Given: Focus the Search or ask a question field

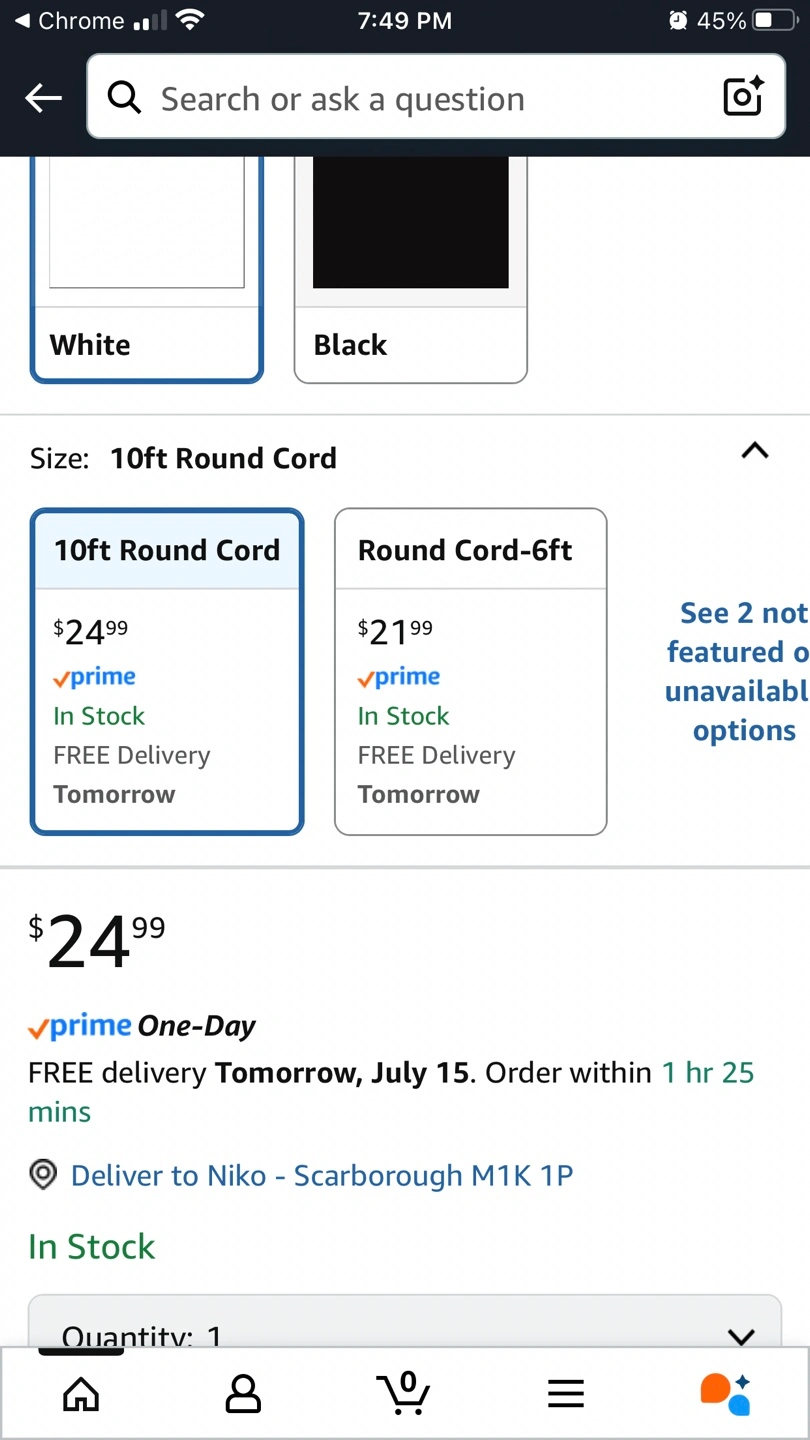Looking at the screenshot, I should tap(420, 98).
